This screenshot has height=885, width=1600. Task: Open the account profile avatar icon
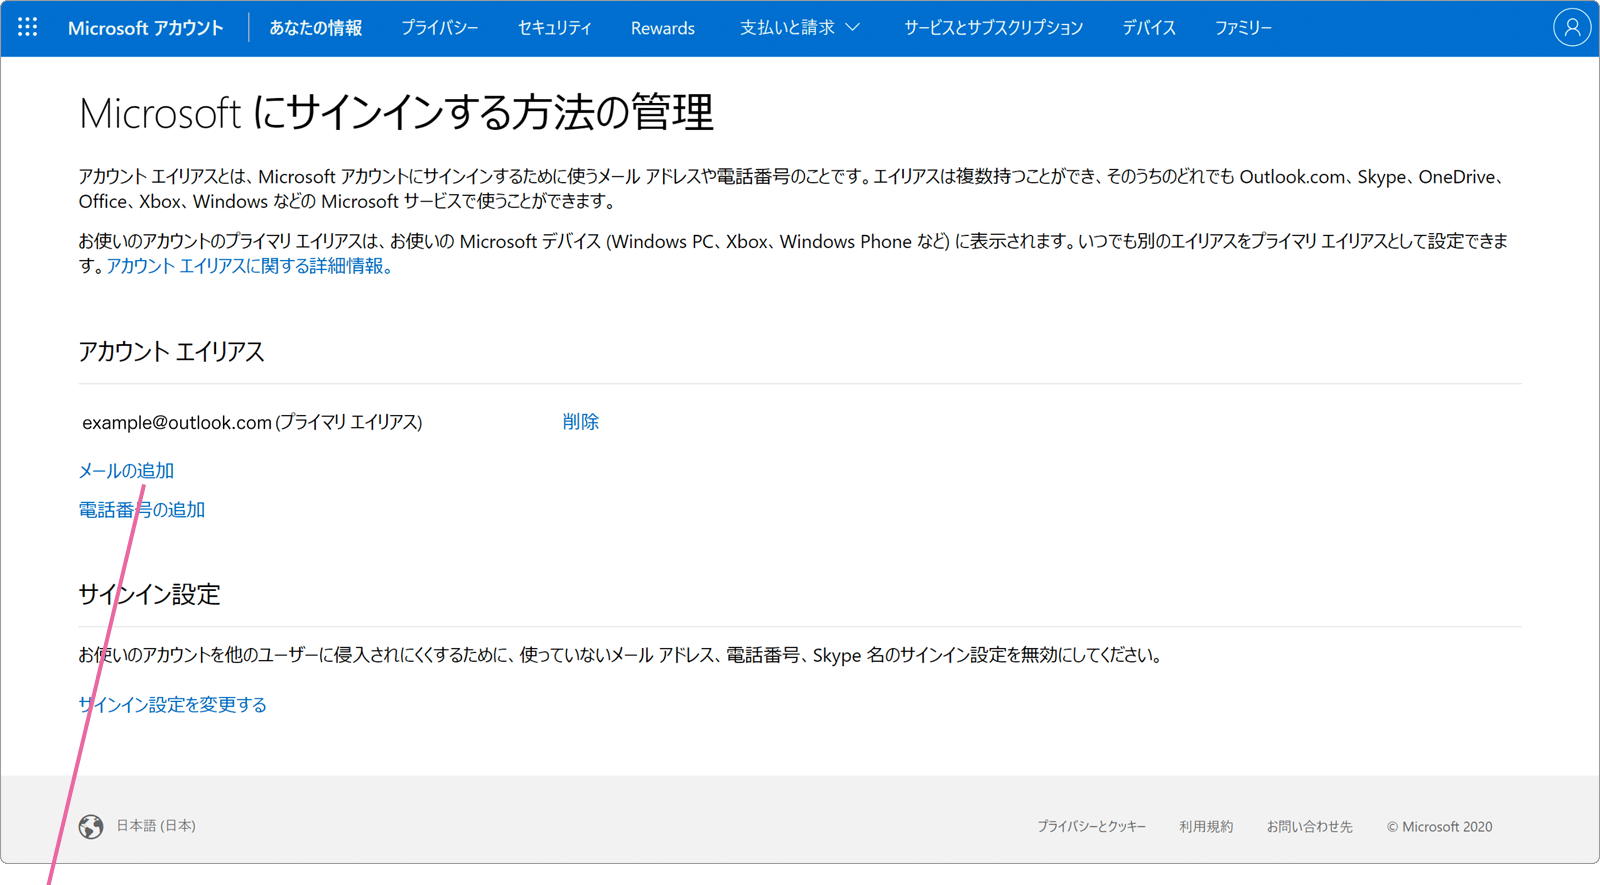pyautogui.click(x=1571, y=27)
